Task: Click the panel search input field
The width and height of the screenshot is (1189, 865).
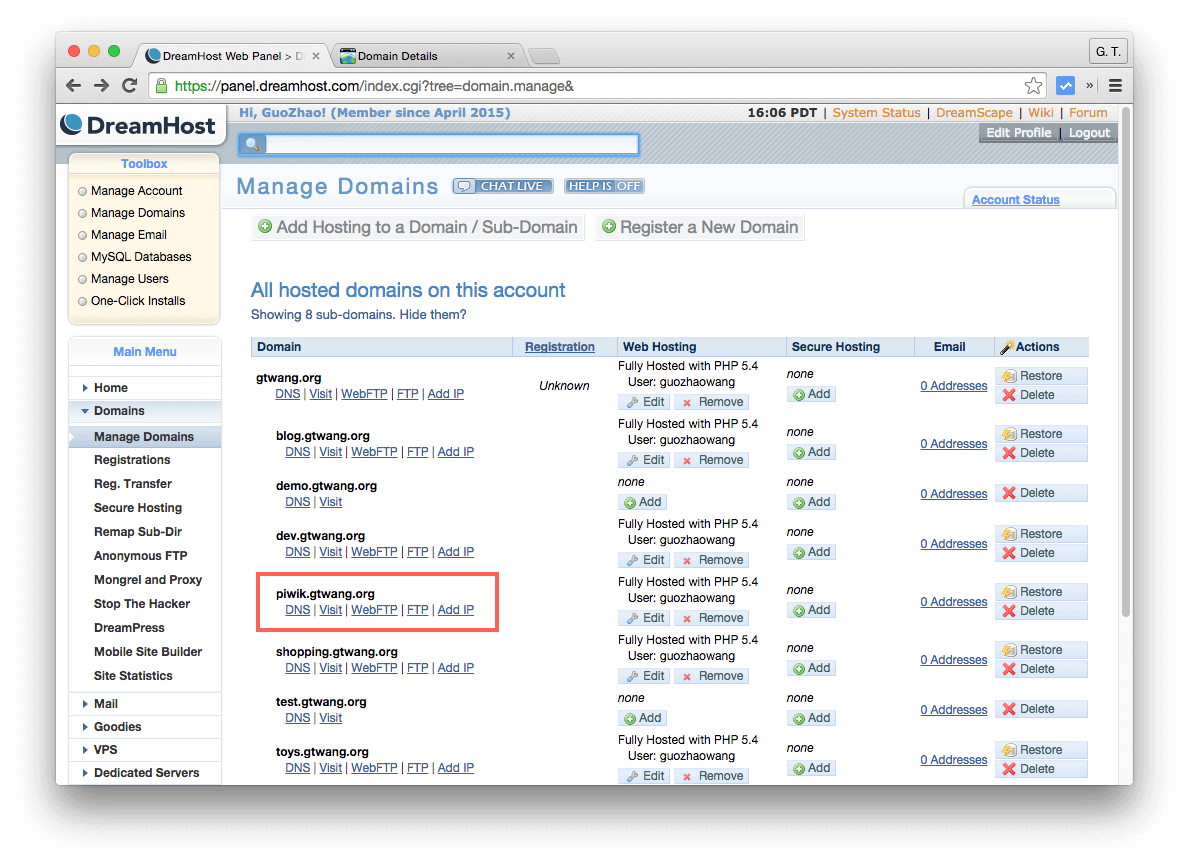Action: tap(451, 146)
